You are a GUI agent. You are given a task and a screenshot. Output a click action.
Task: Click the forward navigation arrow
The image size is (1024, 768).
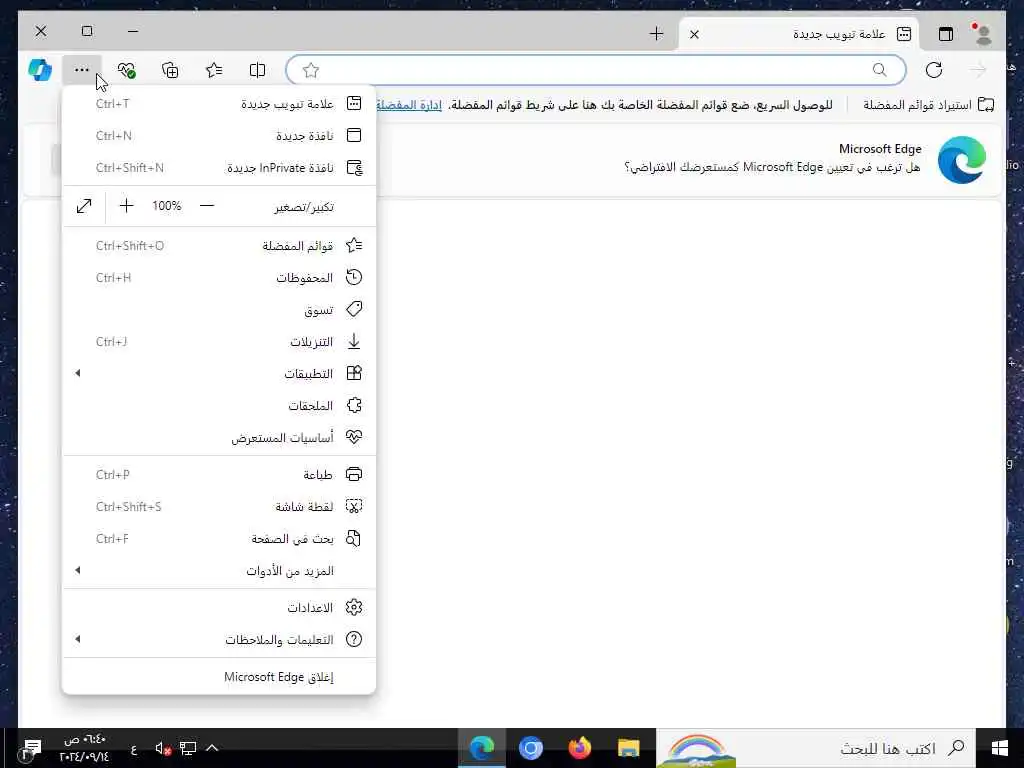tap(978, 70)
